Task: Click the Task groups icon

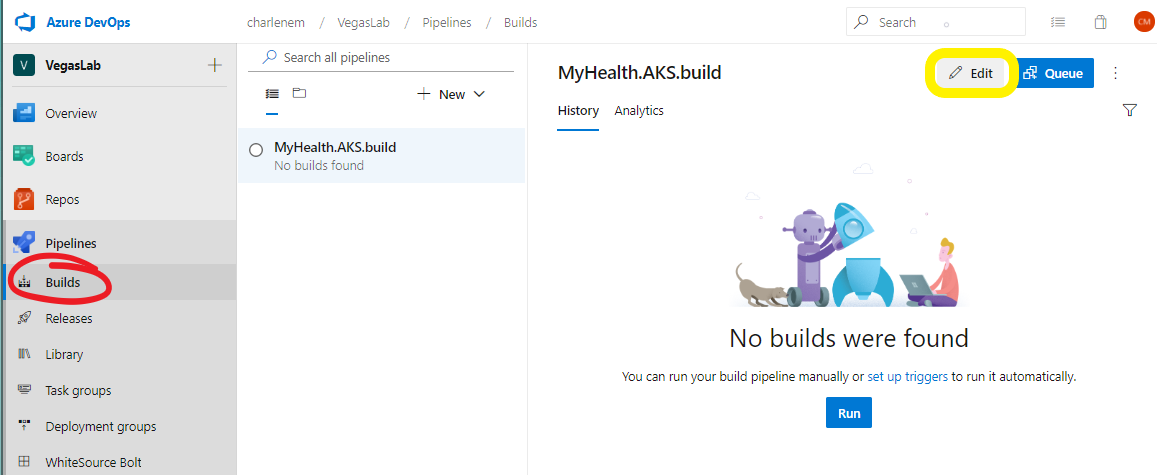Action: 24,389
